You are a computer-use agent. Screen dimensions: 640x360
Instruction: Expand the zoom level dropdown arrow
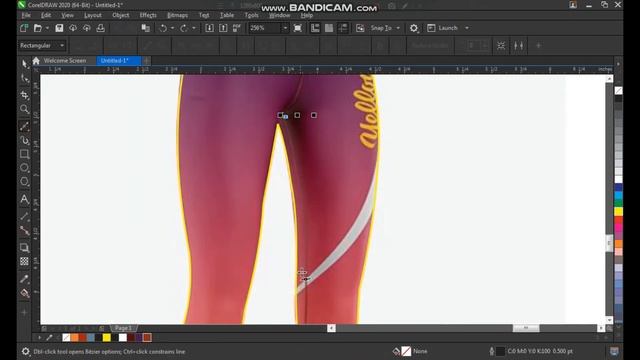[285, 28]
